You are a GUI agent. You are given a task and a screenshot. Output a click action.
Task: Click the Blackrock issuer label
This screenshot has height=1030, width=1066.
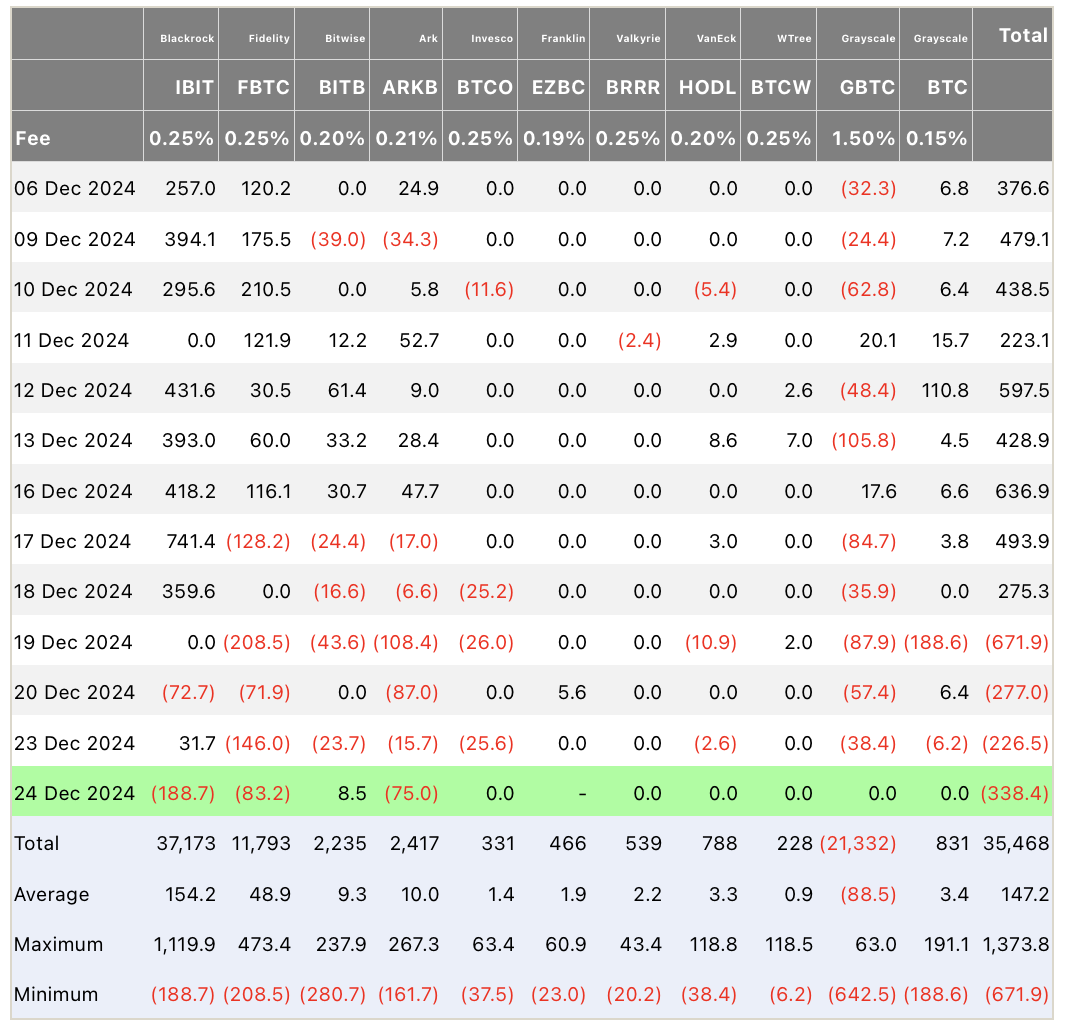coord(187,39)
